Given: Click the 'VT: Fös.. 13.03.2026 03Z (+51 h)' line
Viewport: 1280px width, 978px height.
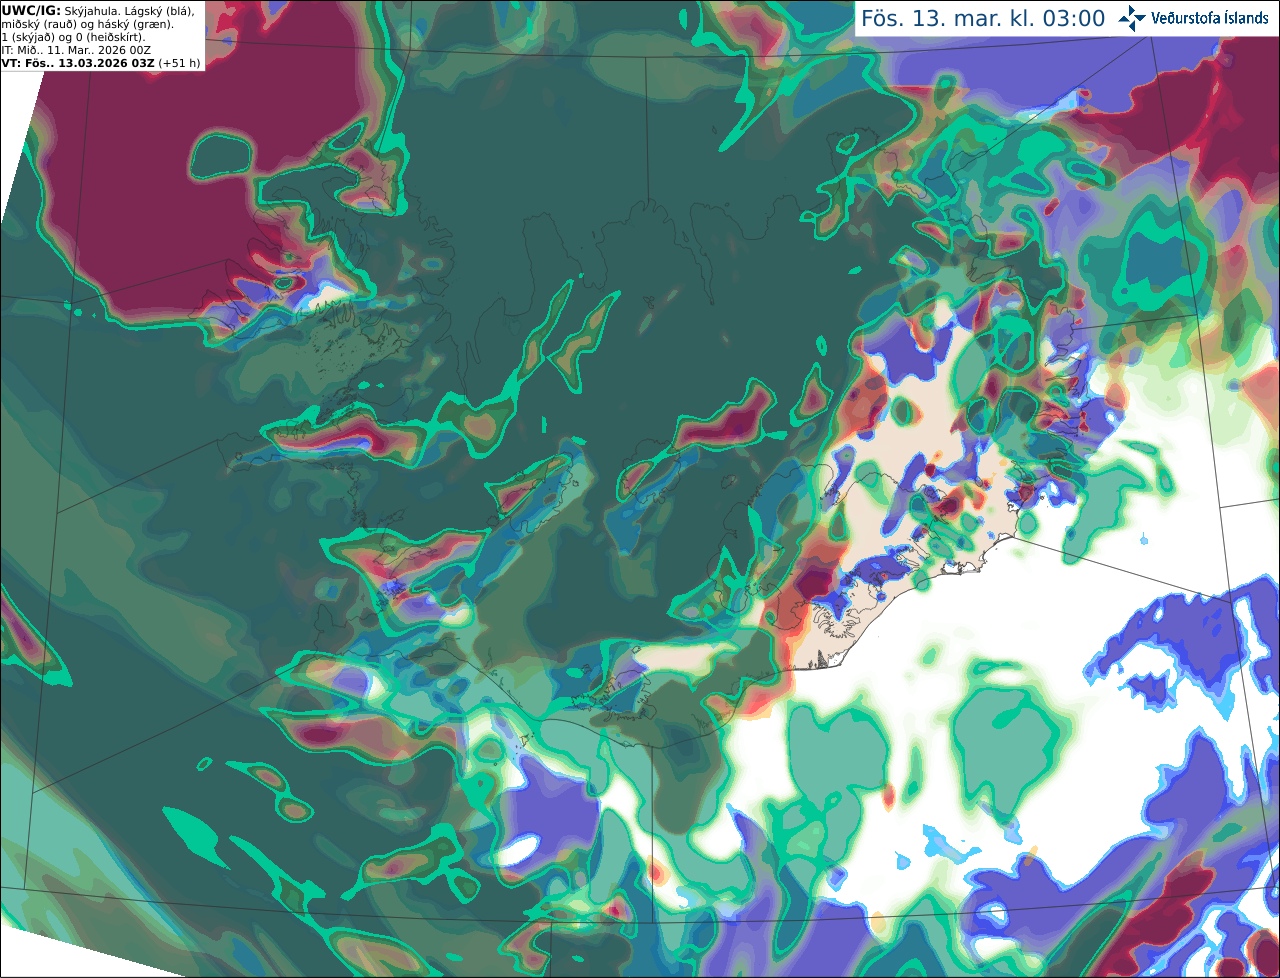Looking at the screenshot, I should 101,63.
